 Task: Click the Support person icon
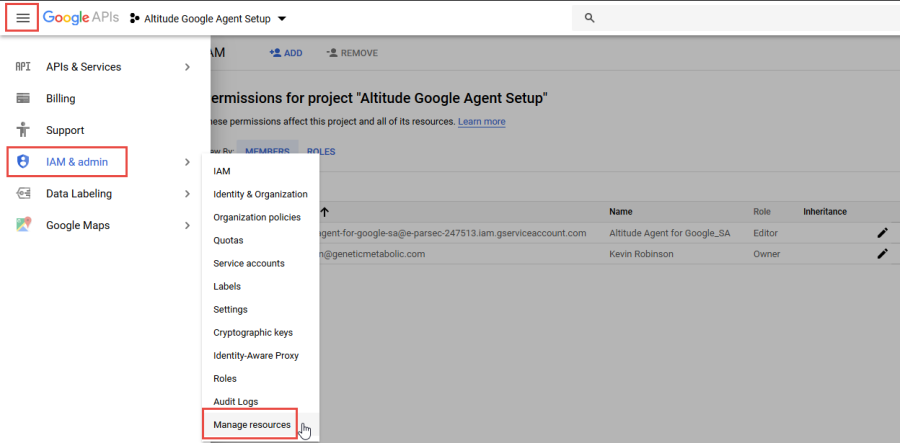coord(23,130)
